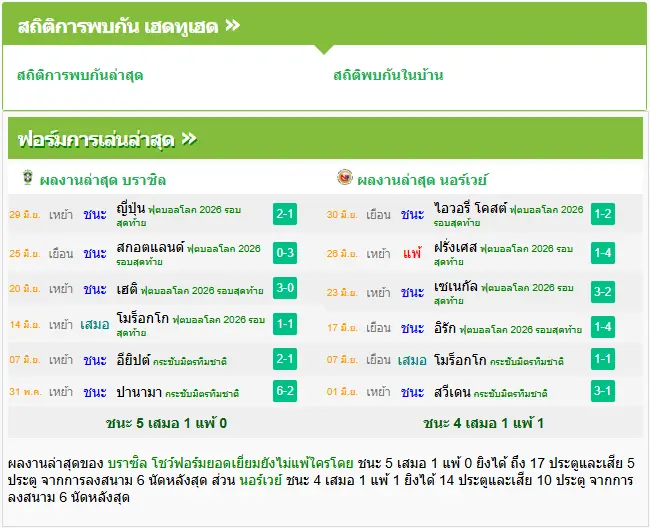Click ฟุตบอลโลก 2026 รอบสุดท้าย label beside เฮติ
Viewport: 650px width, 528px height.
pyautogui.click(x=202, y=291)
